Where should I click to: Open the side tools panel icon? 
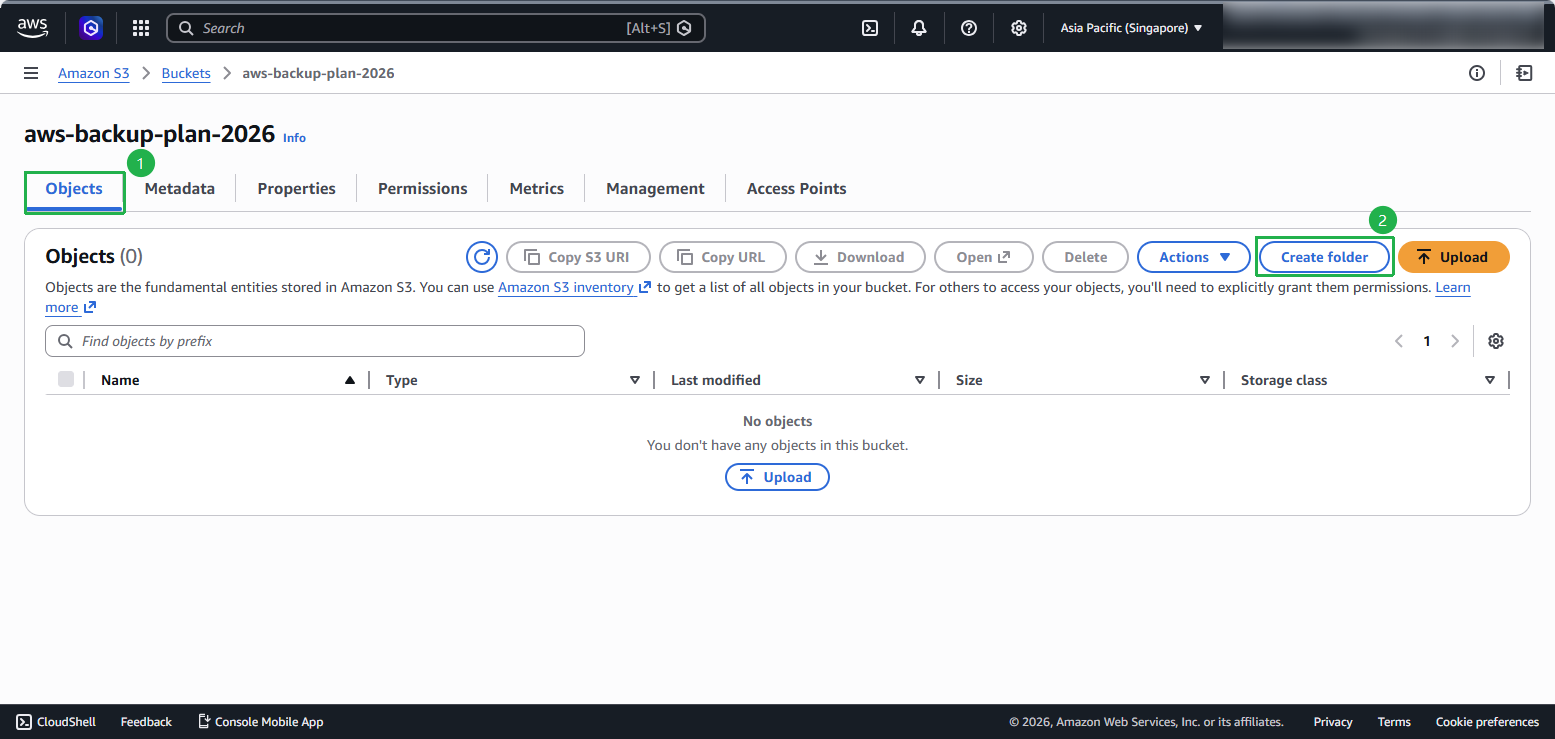pyautogui.click(x=1524, y=73)
